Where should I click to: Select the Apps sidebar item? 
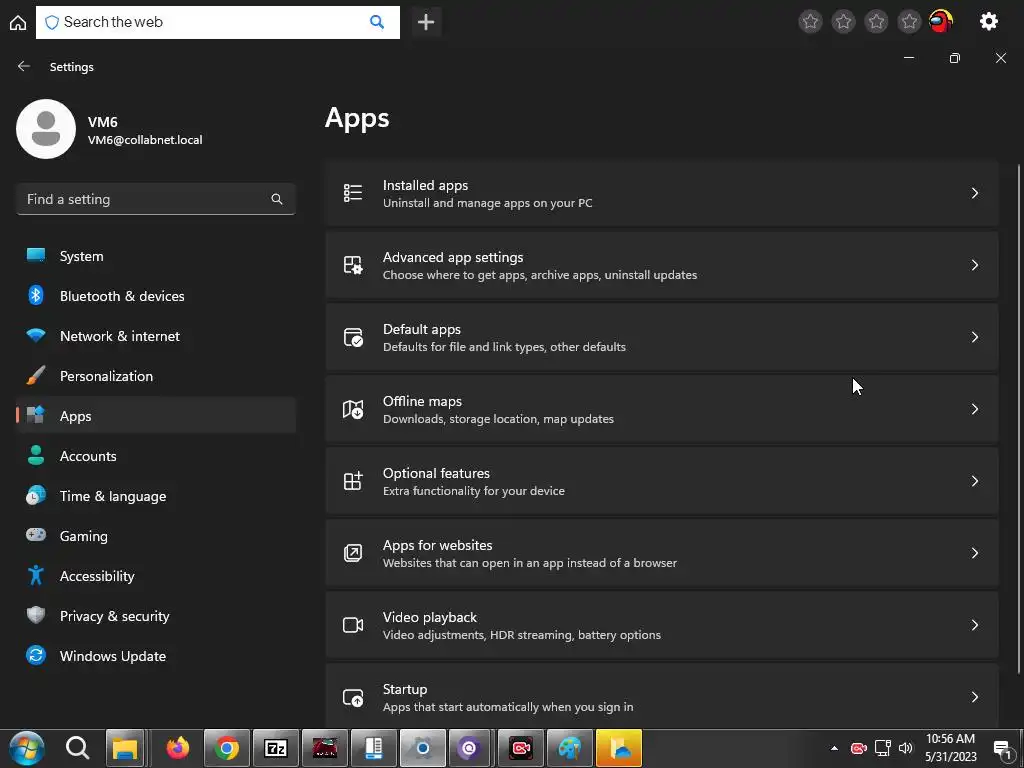click(x=156, y=416)
